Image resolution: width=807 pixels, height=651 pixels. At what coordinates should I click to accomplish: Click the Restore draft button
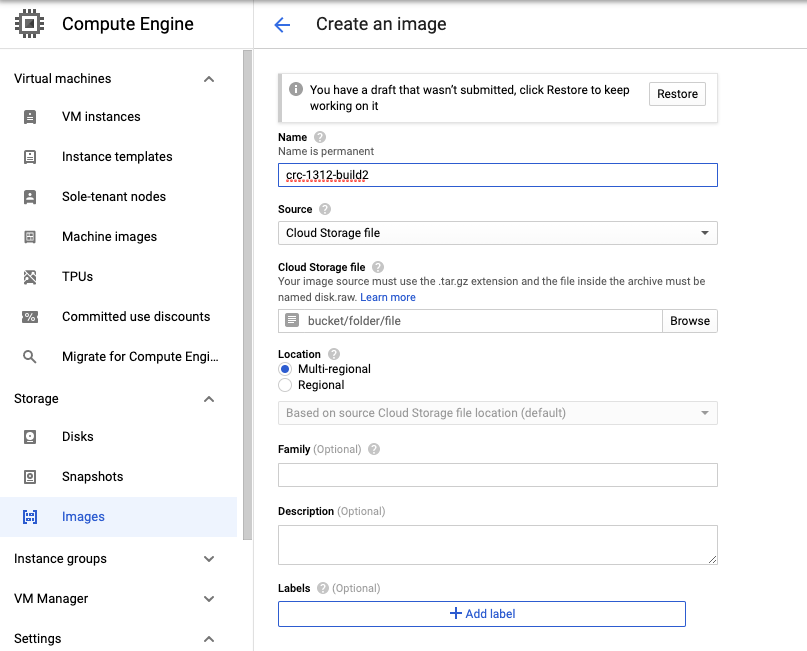coord(677,94)
